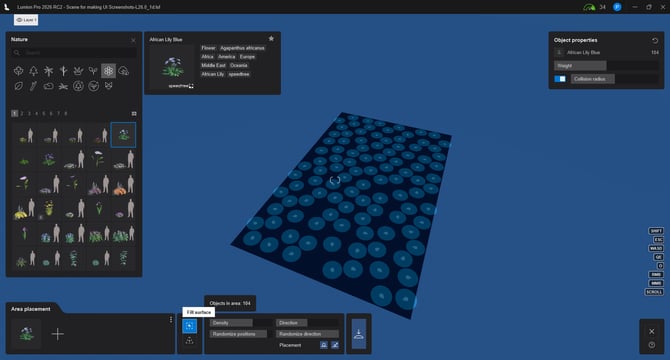The image size is (670, 360).
Task: Select the fox head category icon
Action: [x=109, y=86]
